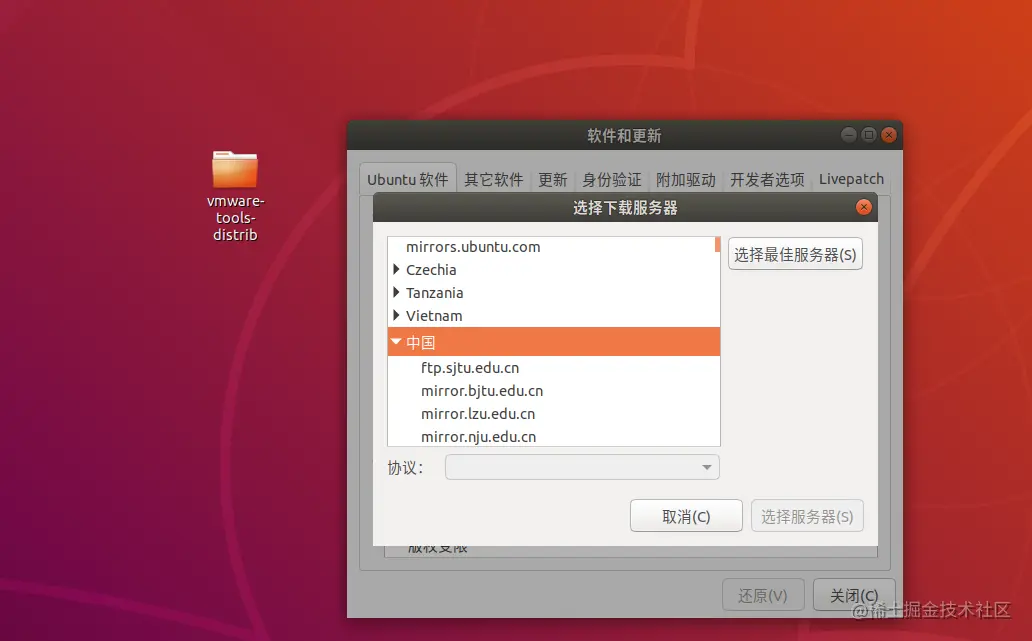1032x641 pixels.
Task: Select the Tanzania row label
Action: [x=434, y=293]
